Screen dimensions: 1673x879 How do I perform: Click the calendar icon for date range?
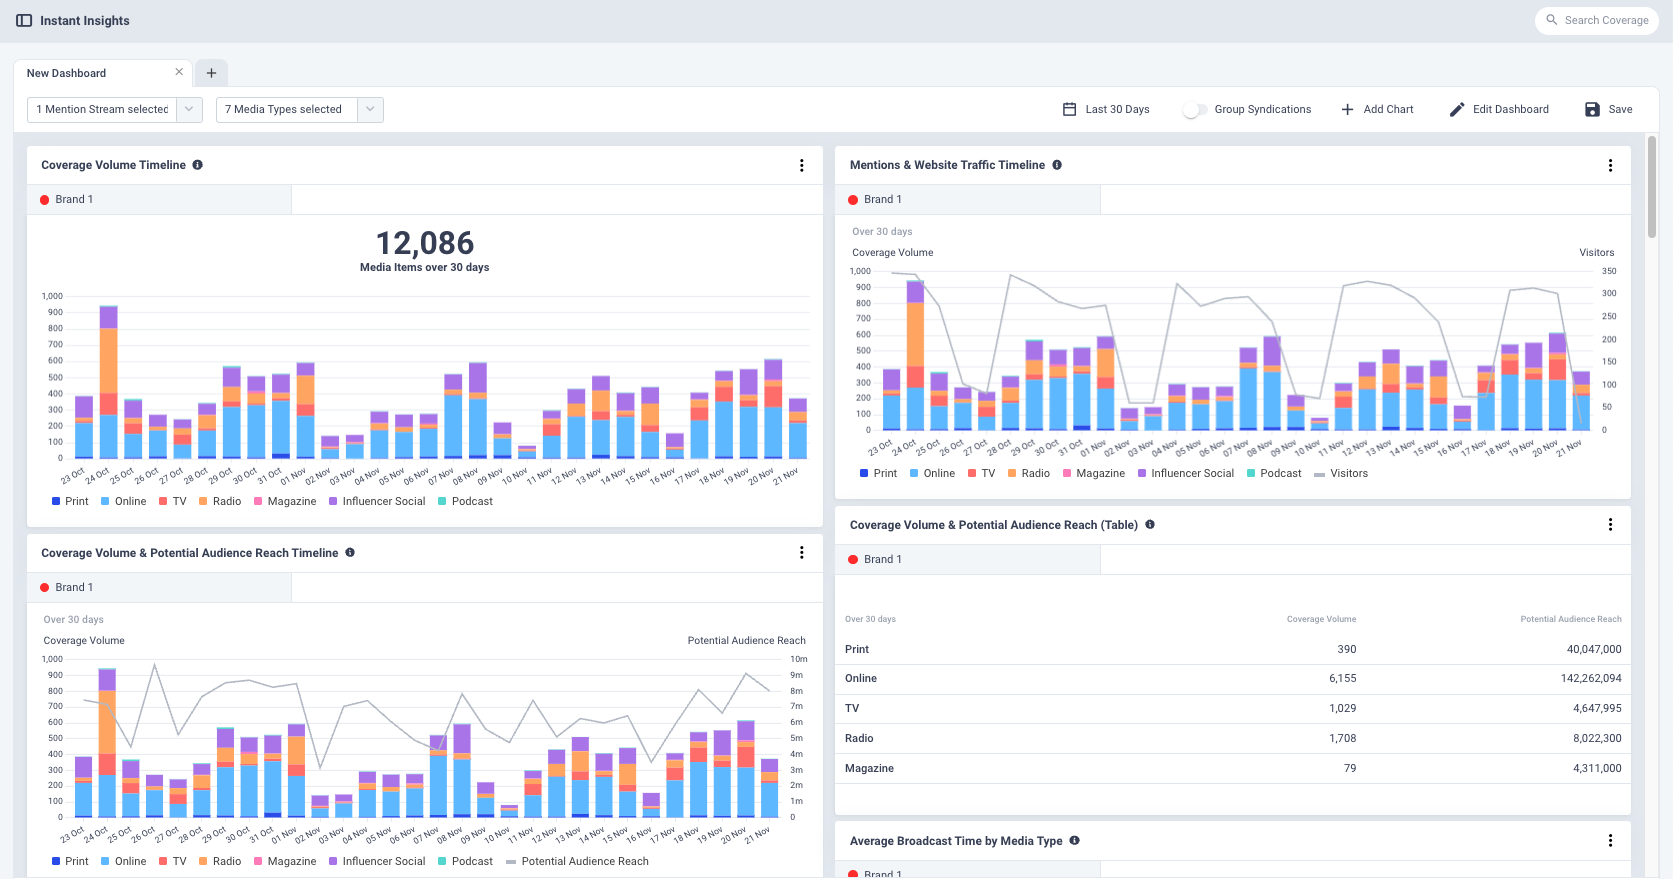pyautogui.click(x=1069, y=109)
